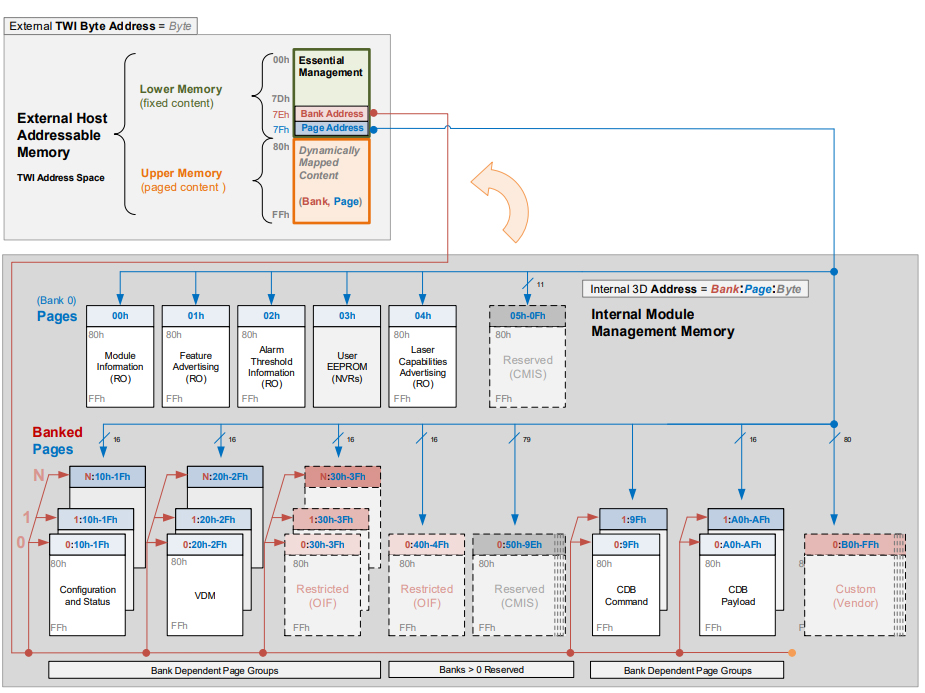Select the 1:A0h-AFh page header
The image size is (925, 693).
click(746, 520)
